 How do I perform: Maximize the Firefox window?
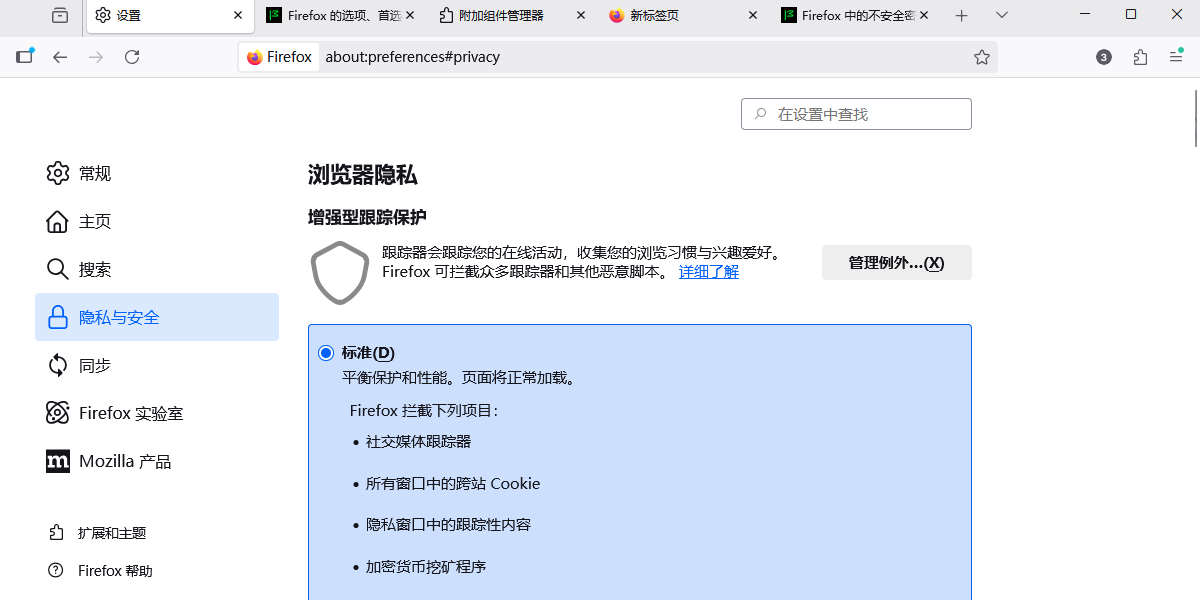tap(1131, 14)
